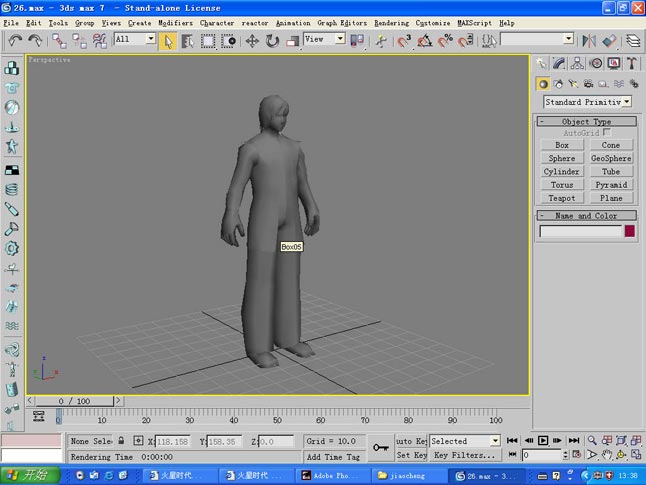This screenshot has height=485, width=646.
Task: Open the Modifiers menu
Action: 175,23
